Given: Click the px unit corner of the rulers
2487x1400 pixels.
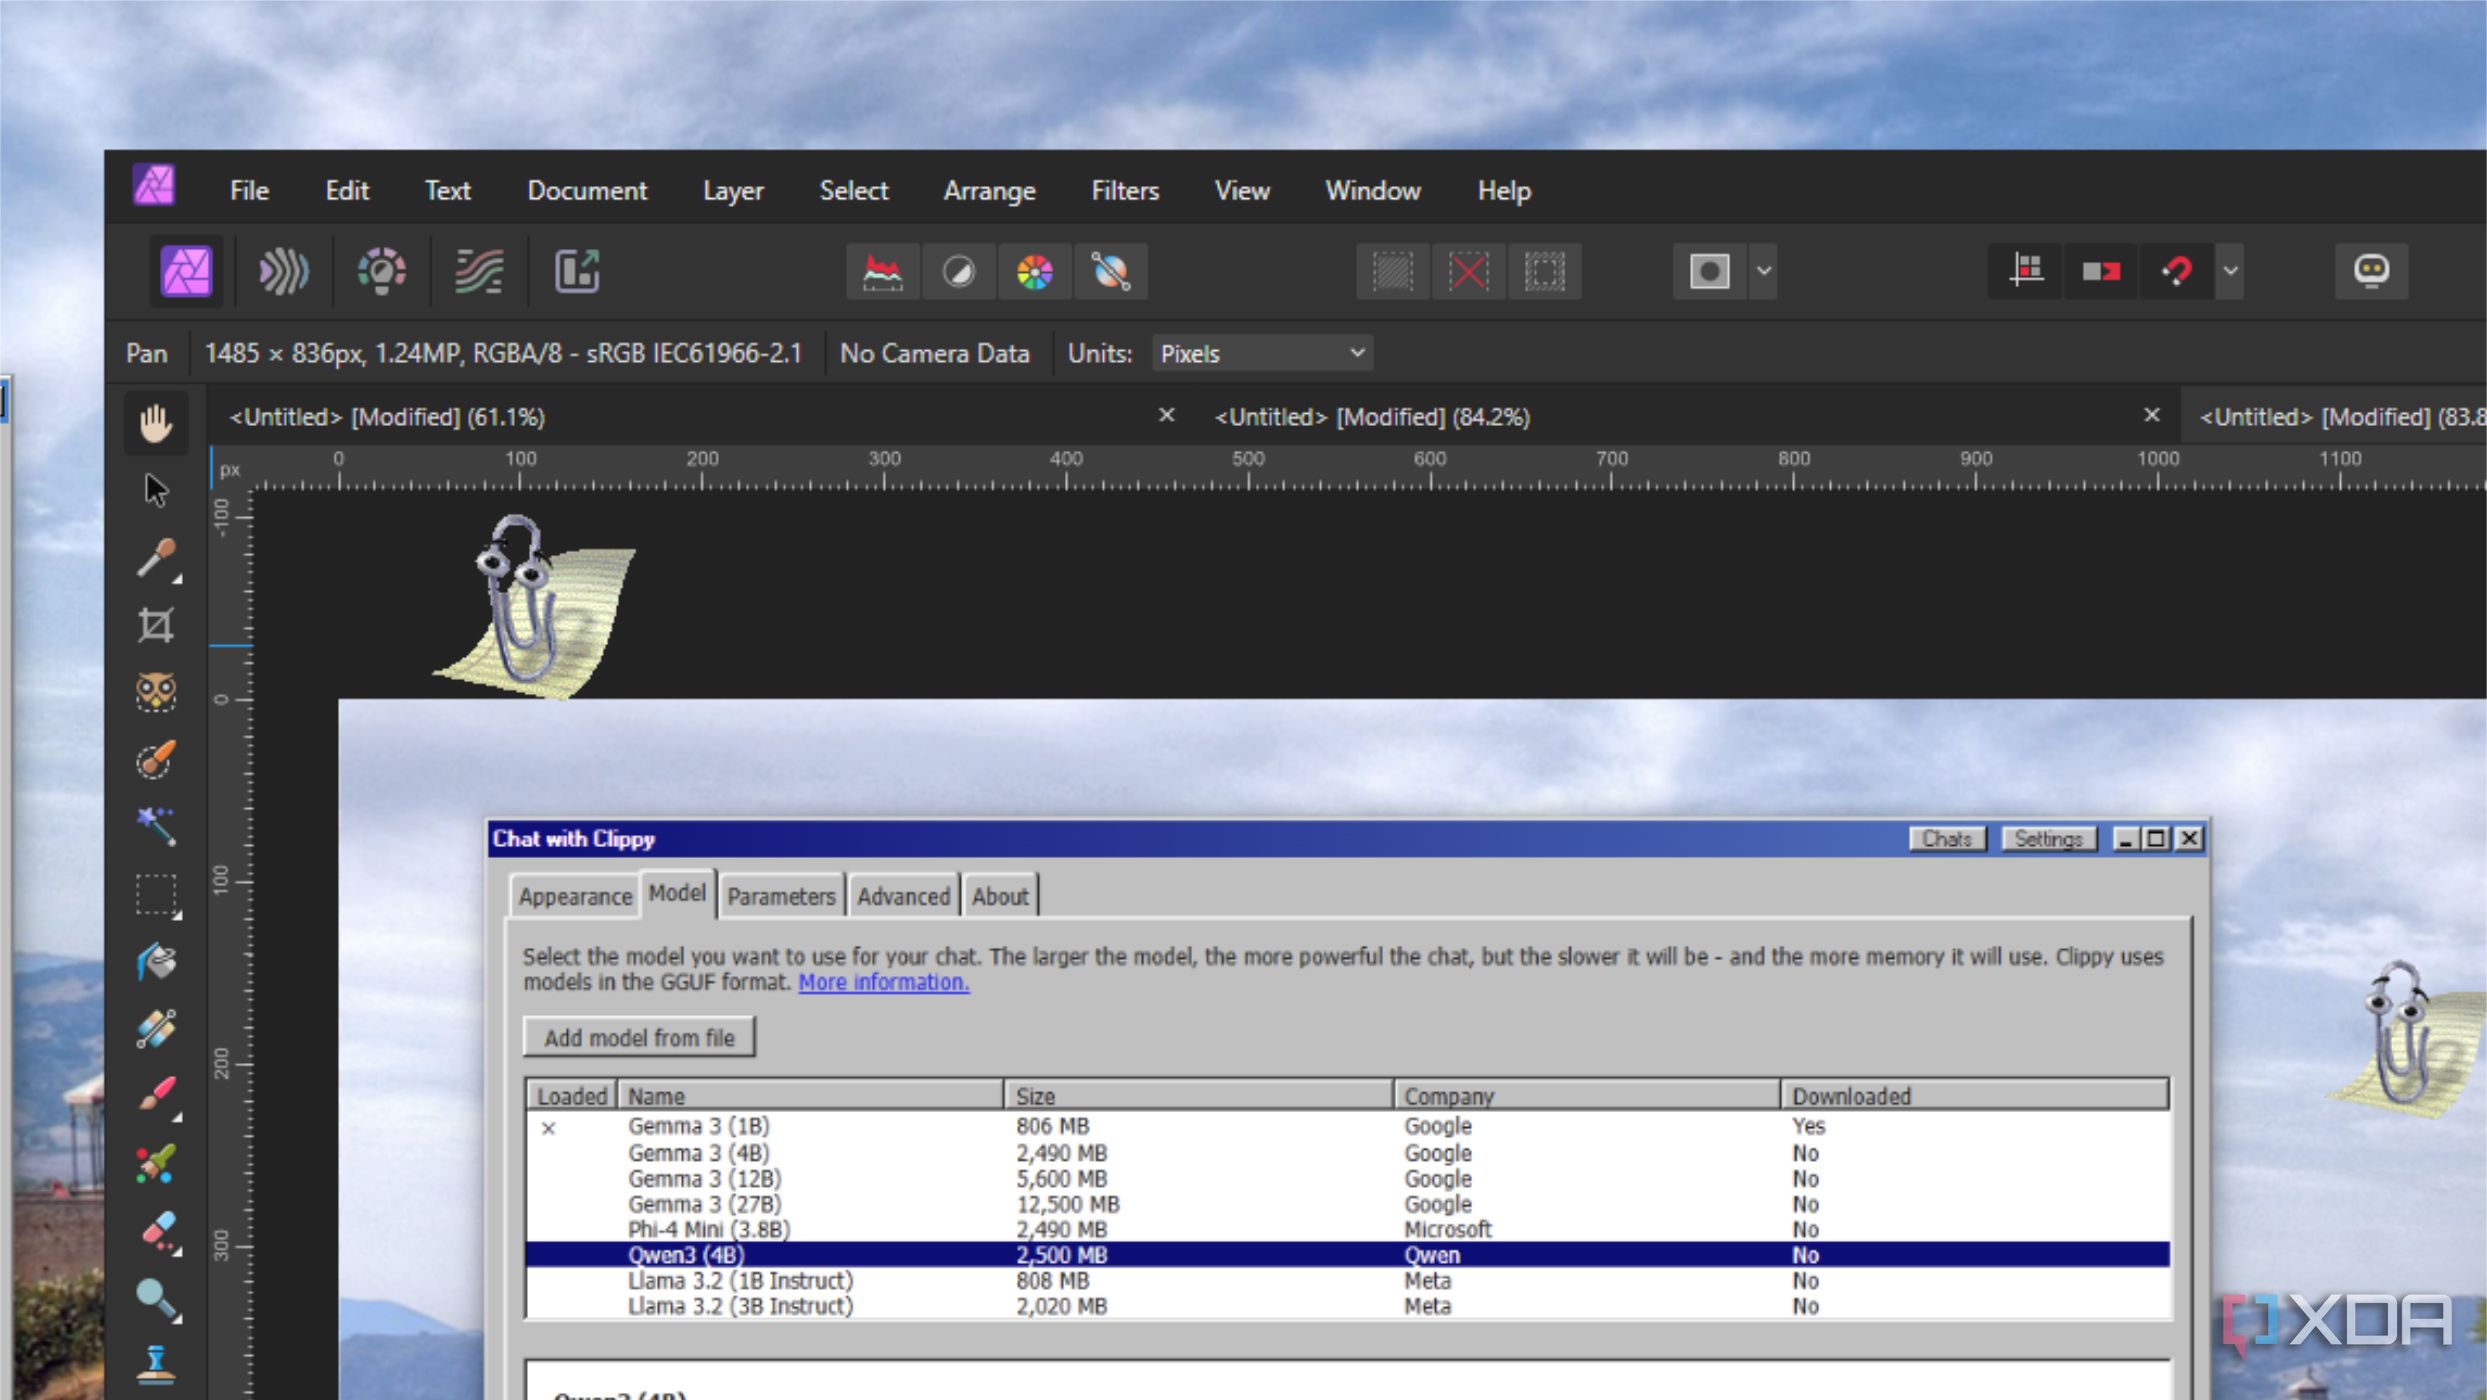Looking at the screenshot, I should [x=230, y=469].
